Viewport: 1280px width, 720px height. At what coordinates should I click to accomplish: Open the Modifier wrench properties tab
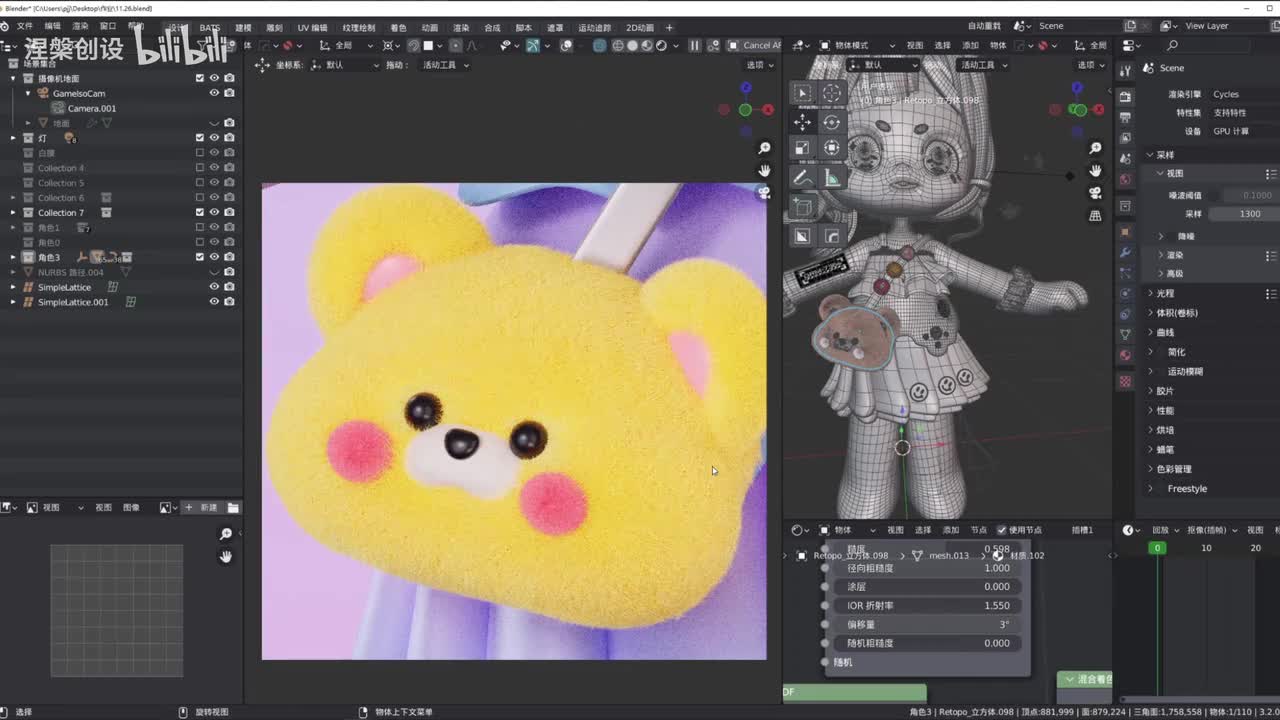pyautogui.click(x=1125, y=252)
